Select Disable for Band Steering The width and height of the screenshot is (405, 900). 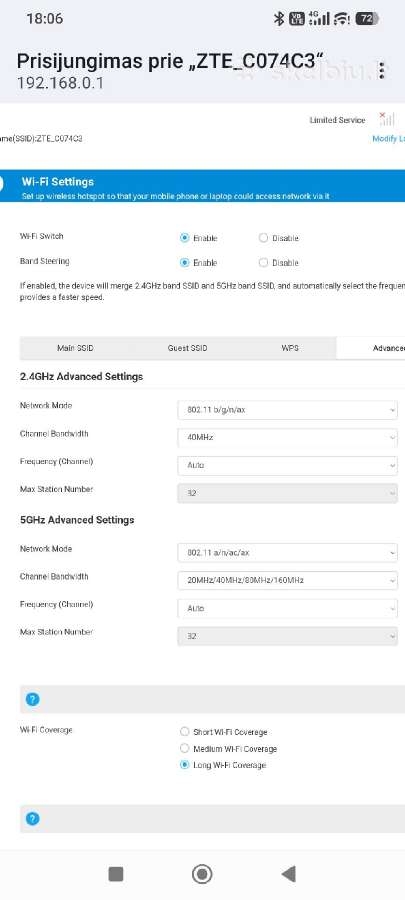[x=263, y=262]
